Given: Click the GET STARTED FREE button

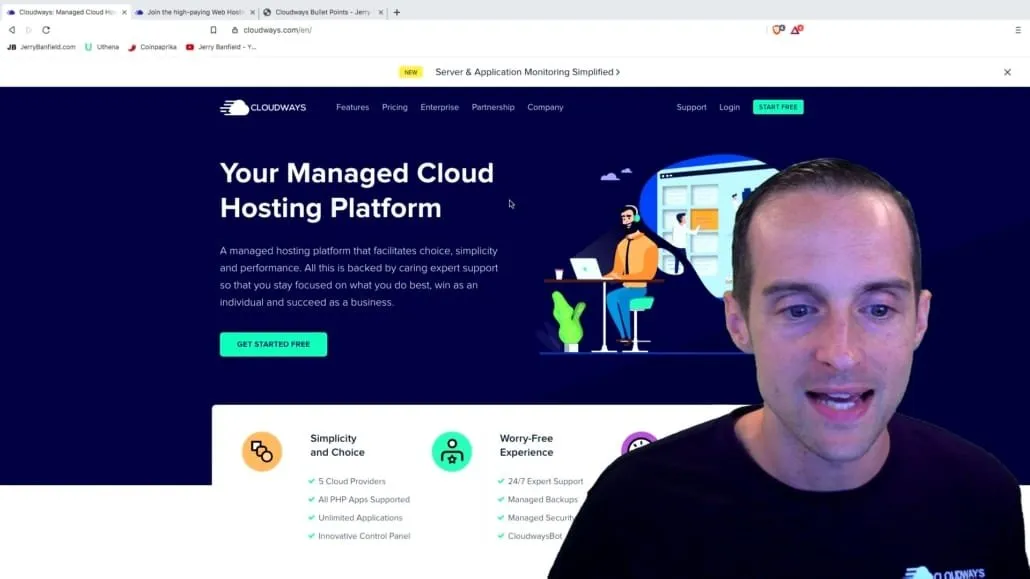Looking at the screenshot, I should click(x=273, y=344).
